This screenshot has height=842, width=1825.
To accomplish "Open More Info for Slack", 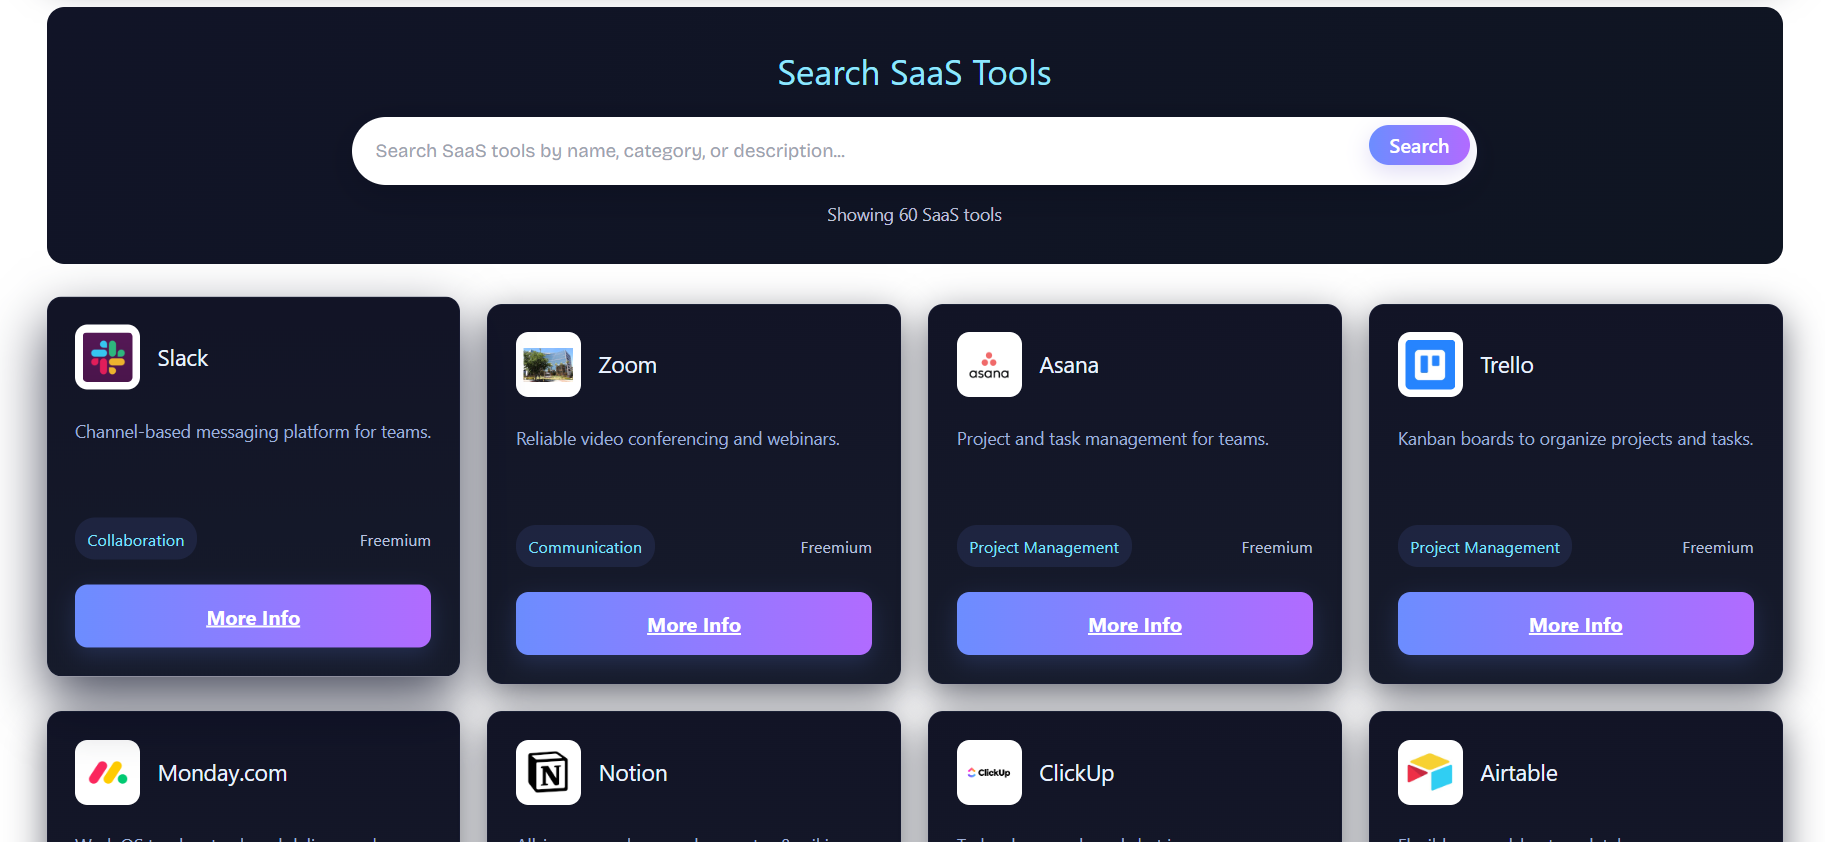I will click(x=253, y=617).
